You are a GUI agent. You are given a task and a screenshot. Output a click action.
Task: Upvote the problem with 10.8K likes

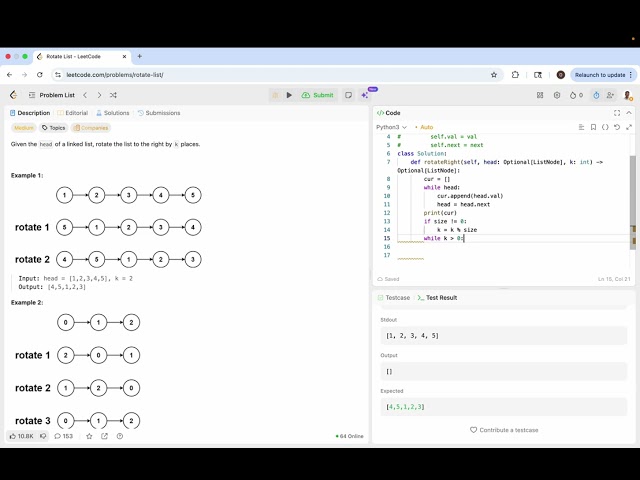21,436
